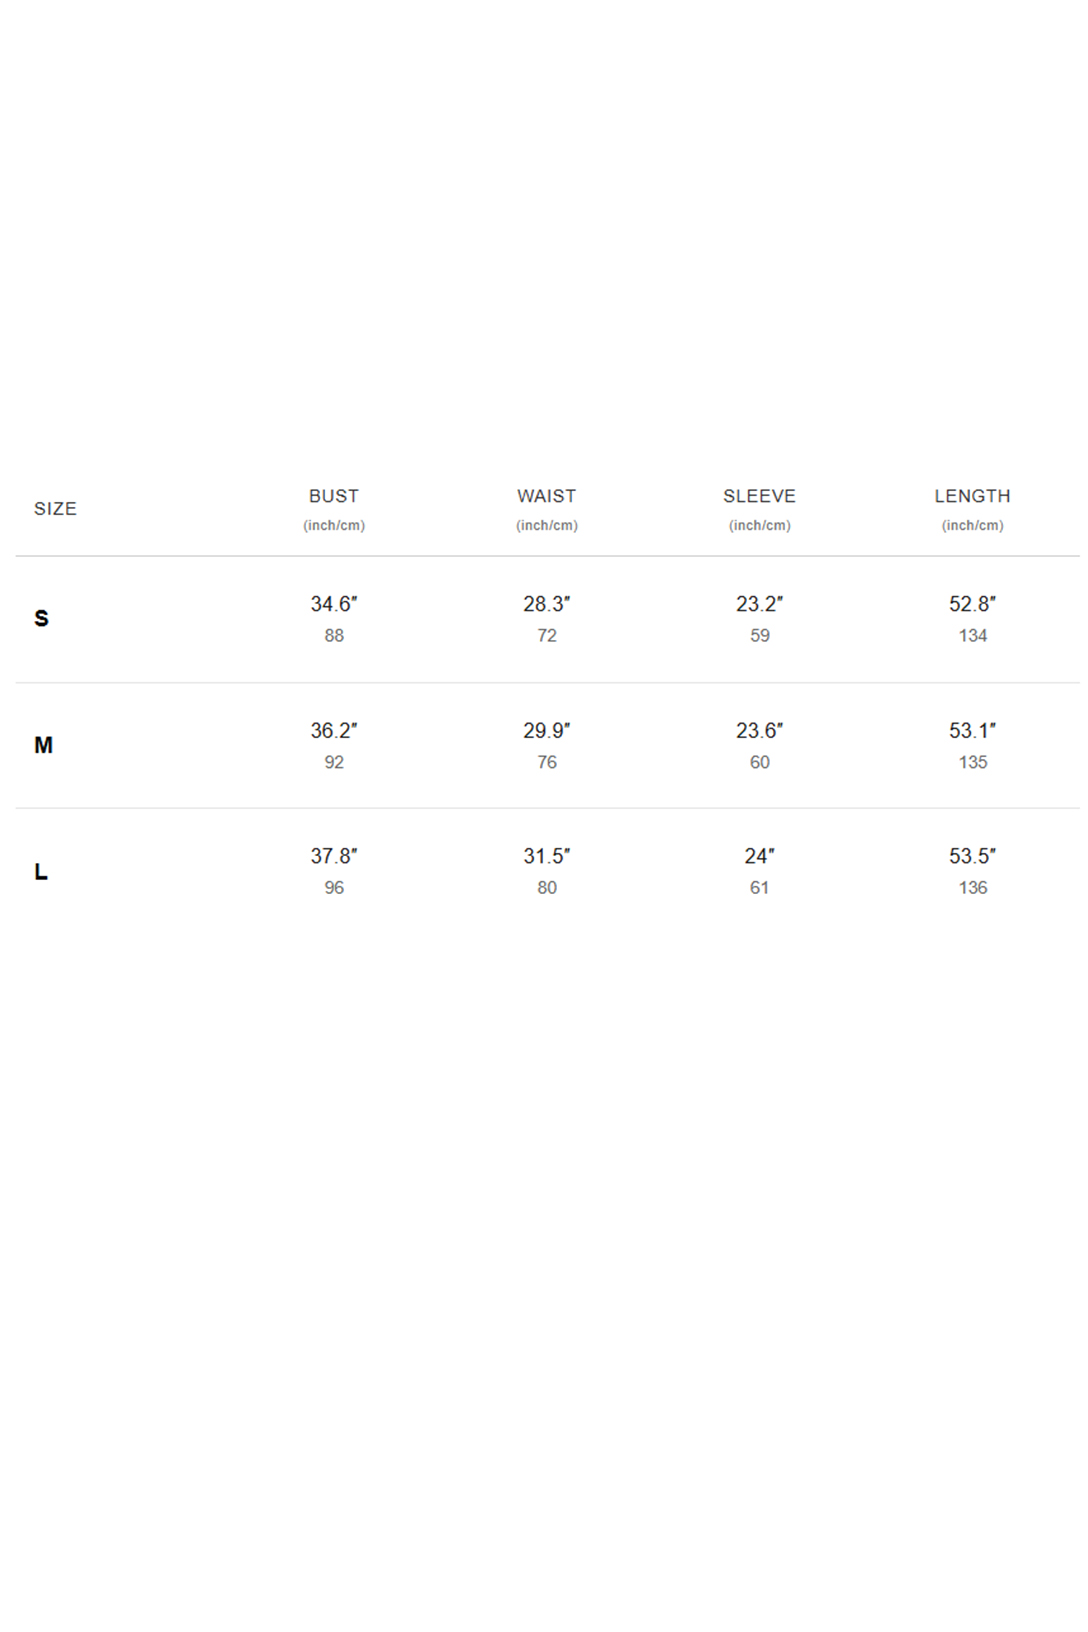Viewport: 1088px width, 1632px height.
Task: Select the size L row label
Action: (41, 872)
